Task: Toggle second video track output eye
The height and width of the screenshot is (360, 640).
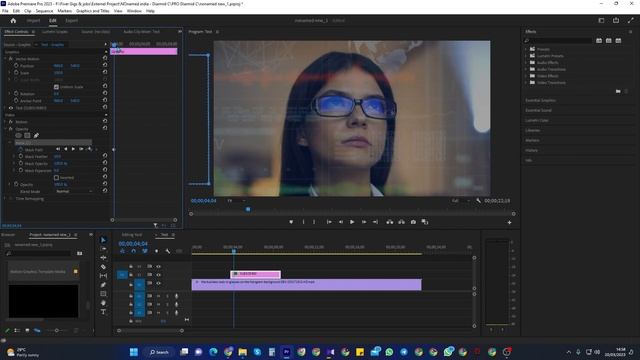Action: click(158, 275)
